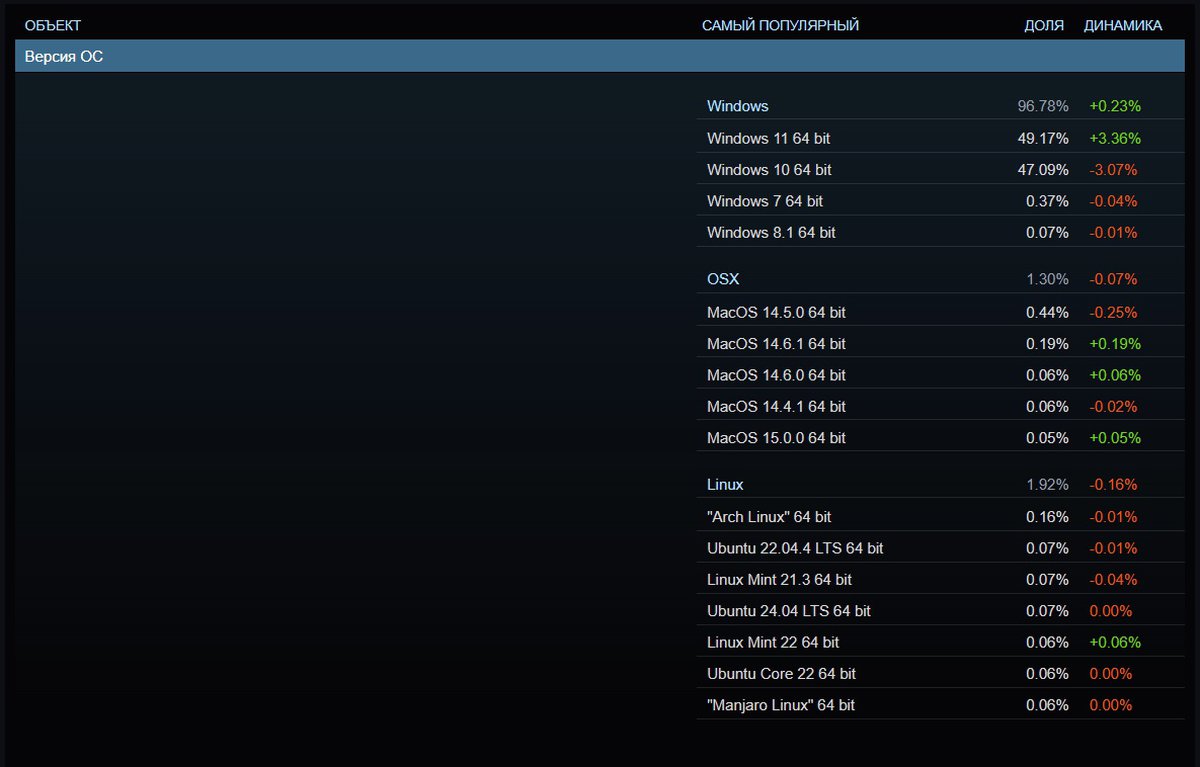Viewport: 1200px width, 767px height.
Task: Select the "Manjaro Linux" 64 bit row
Action: click(780, 705)
